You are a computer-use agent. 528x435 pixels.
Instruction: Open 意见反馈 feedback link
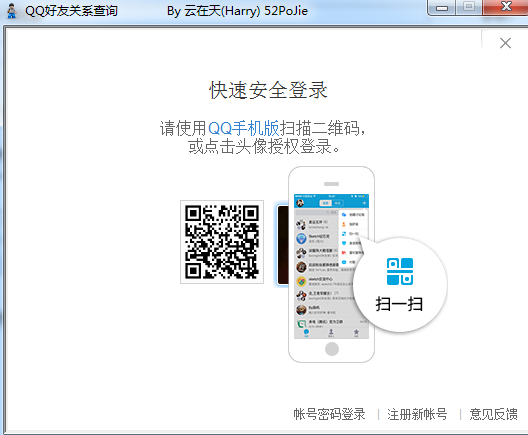(x=493, y=414)
